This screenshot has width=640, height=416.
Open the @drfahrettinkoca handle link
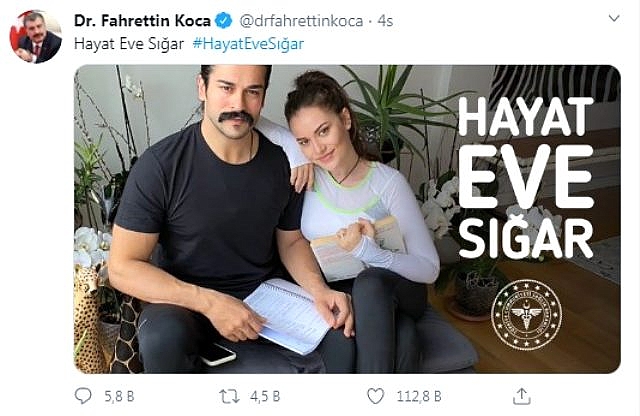click(296, 21)
